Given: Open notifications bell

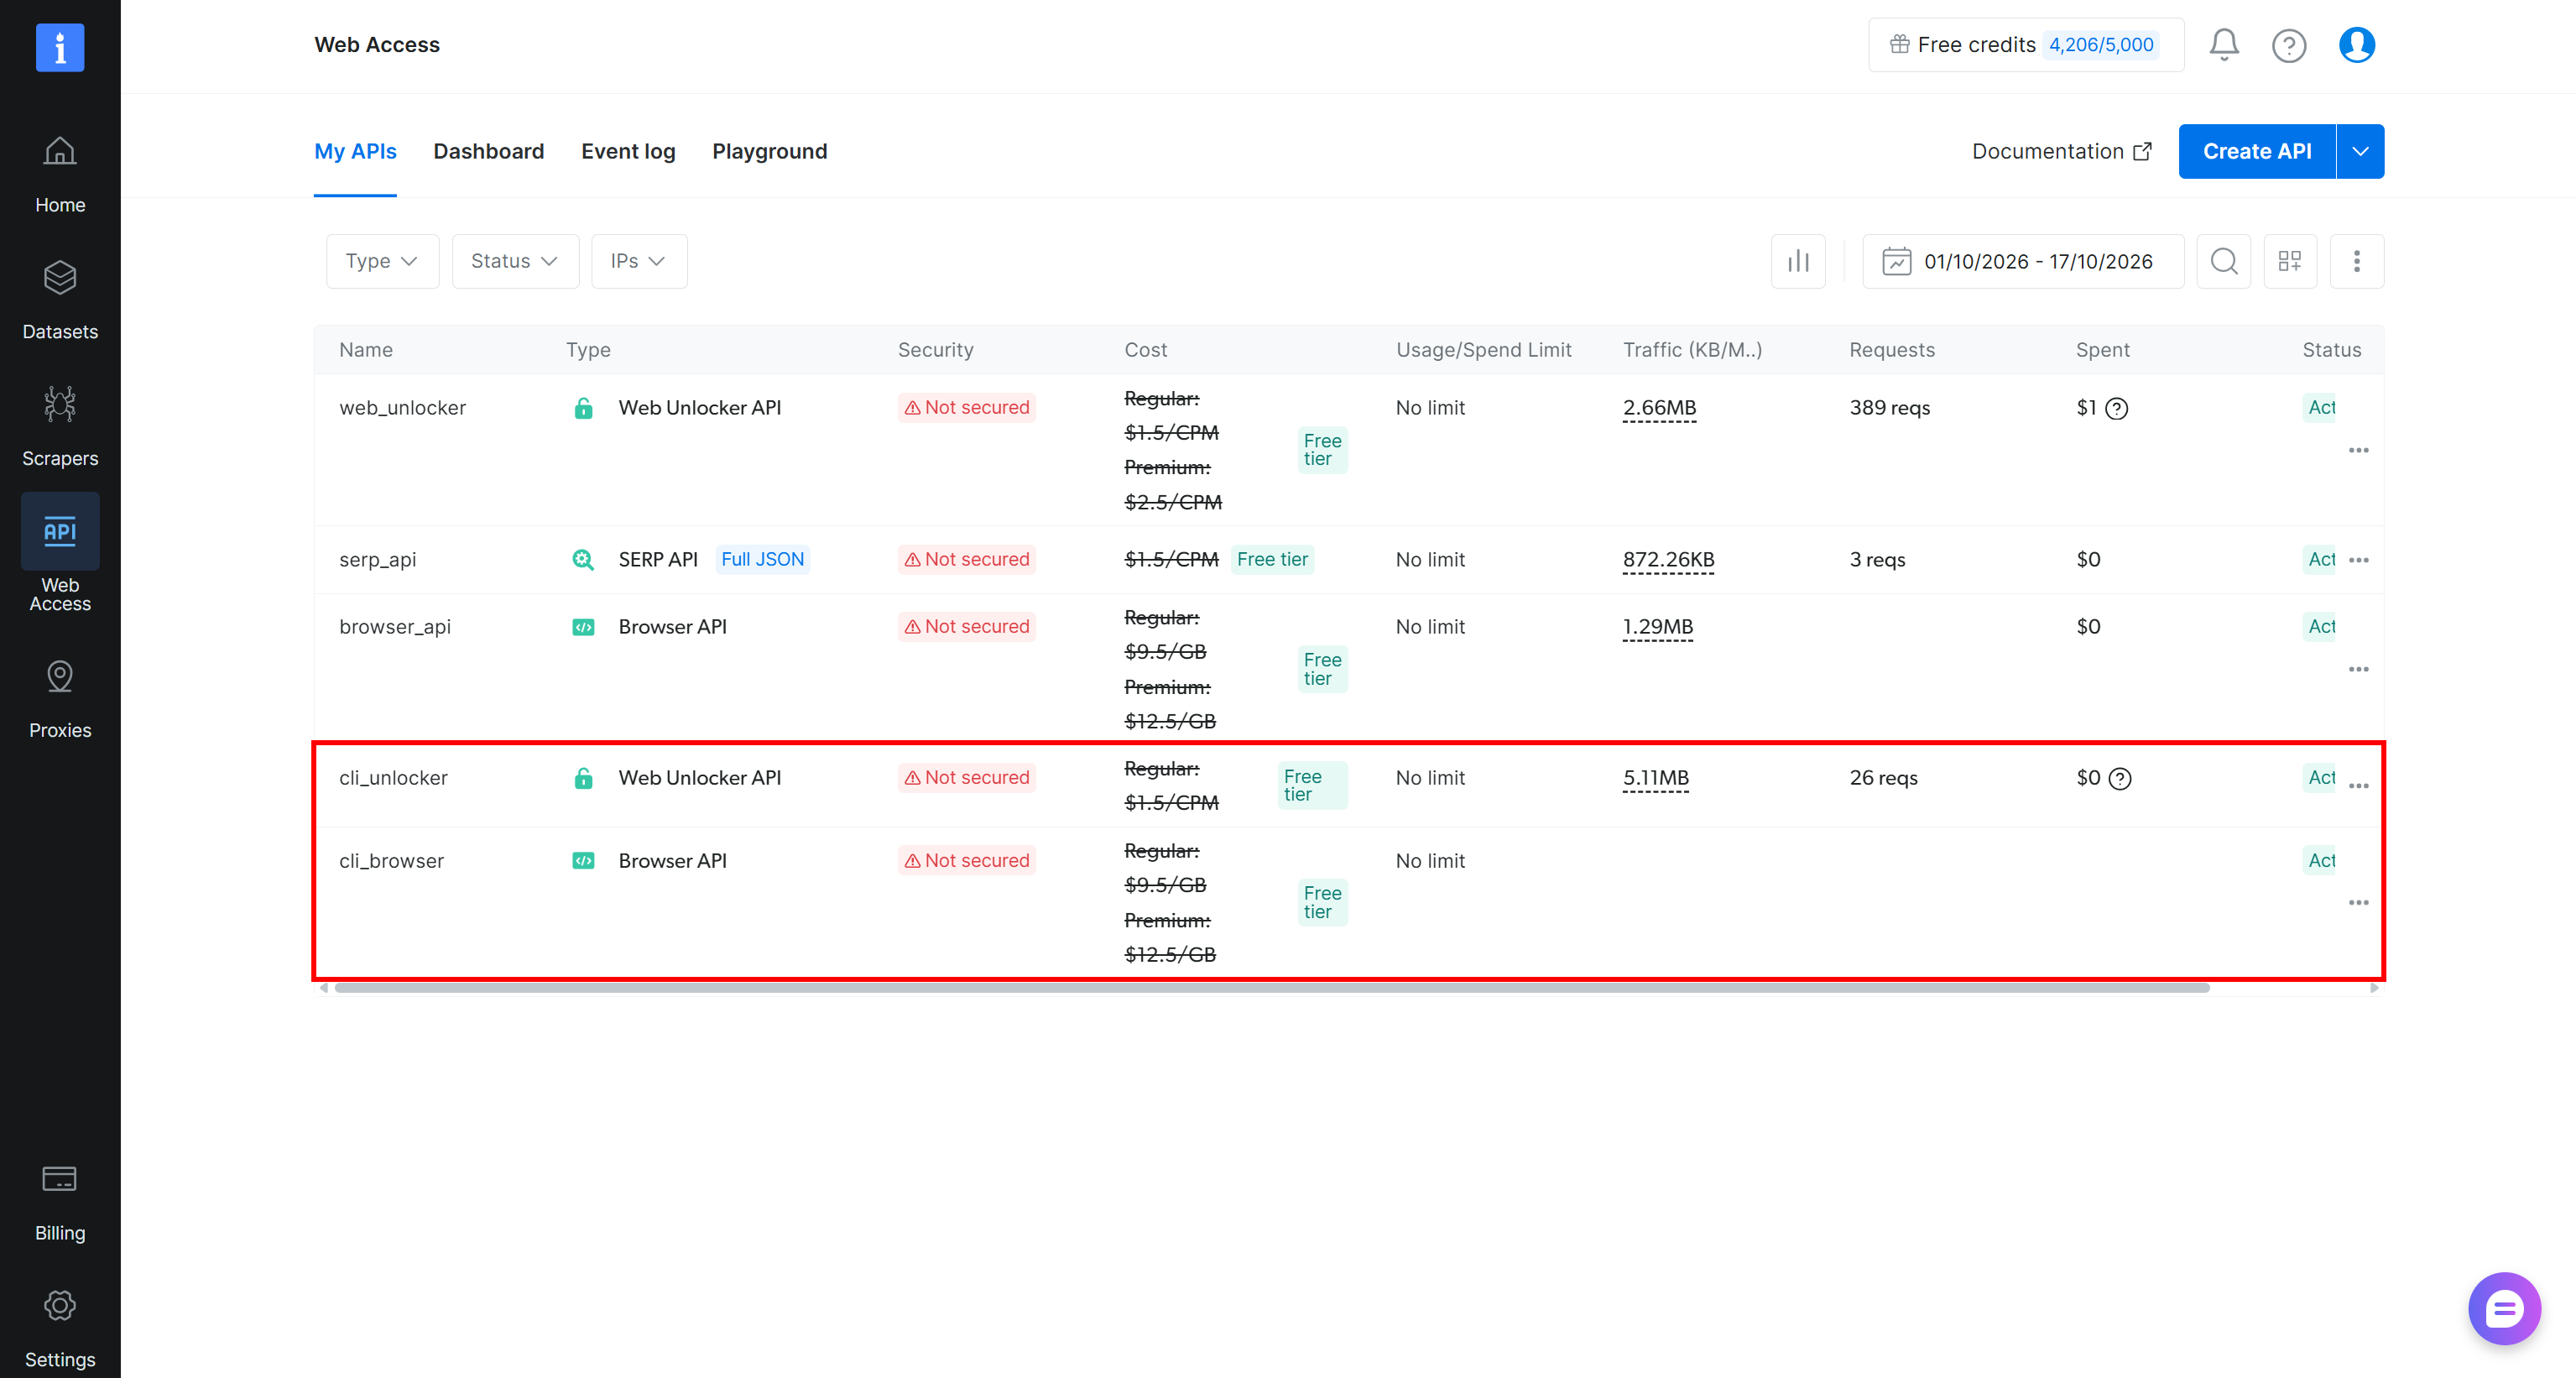Looking at the screenshot, I should 2224,44.
